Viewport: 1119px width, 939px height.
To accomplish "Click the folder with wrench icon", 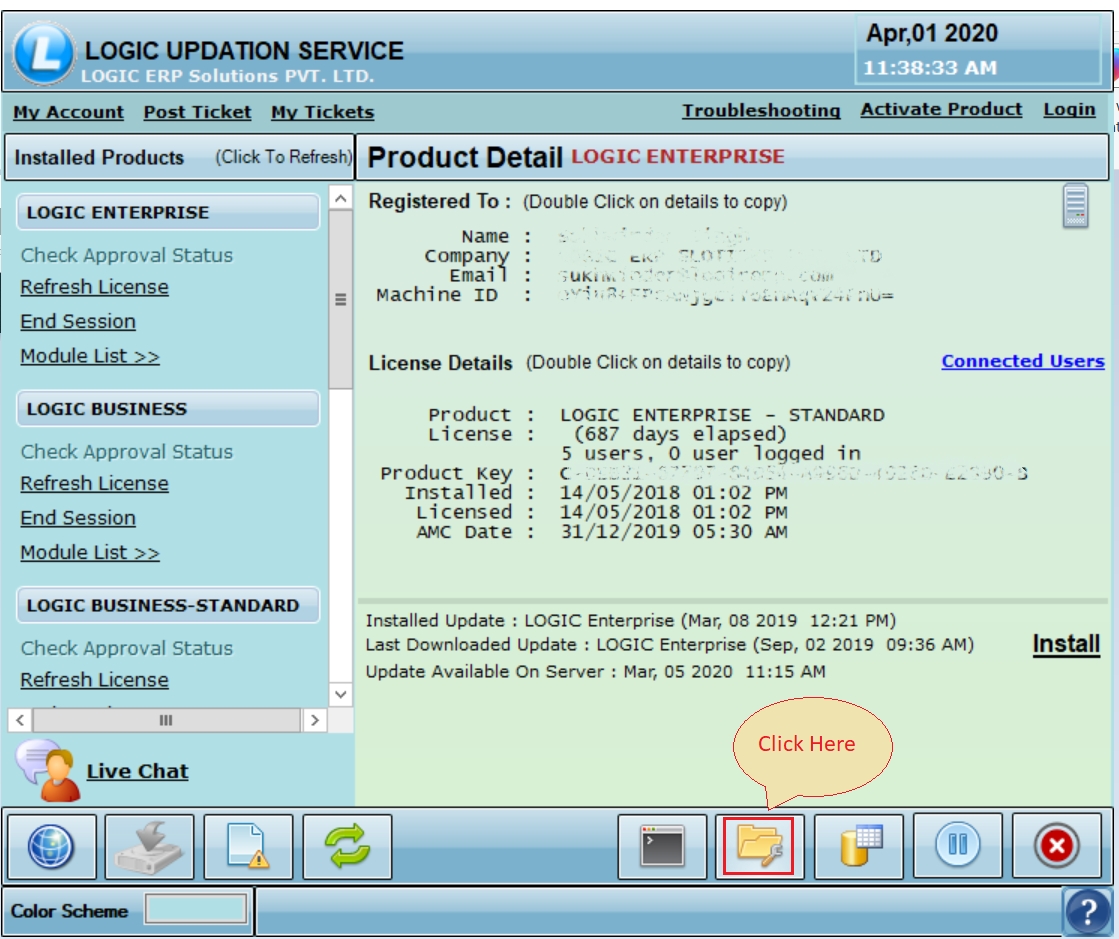I will pyautogui.click(x=759, y=847).
